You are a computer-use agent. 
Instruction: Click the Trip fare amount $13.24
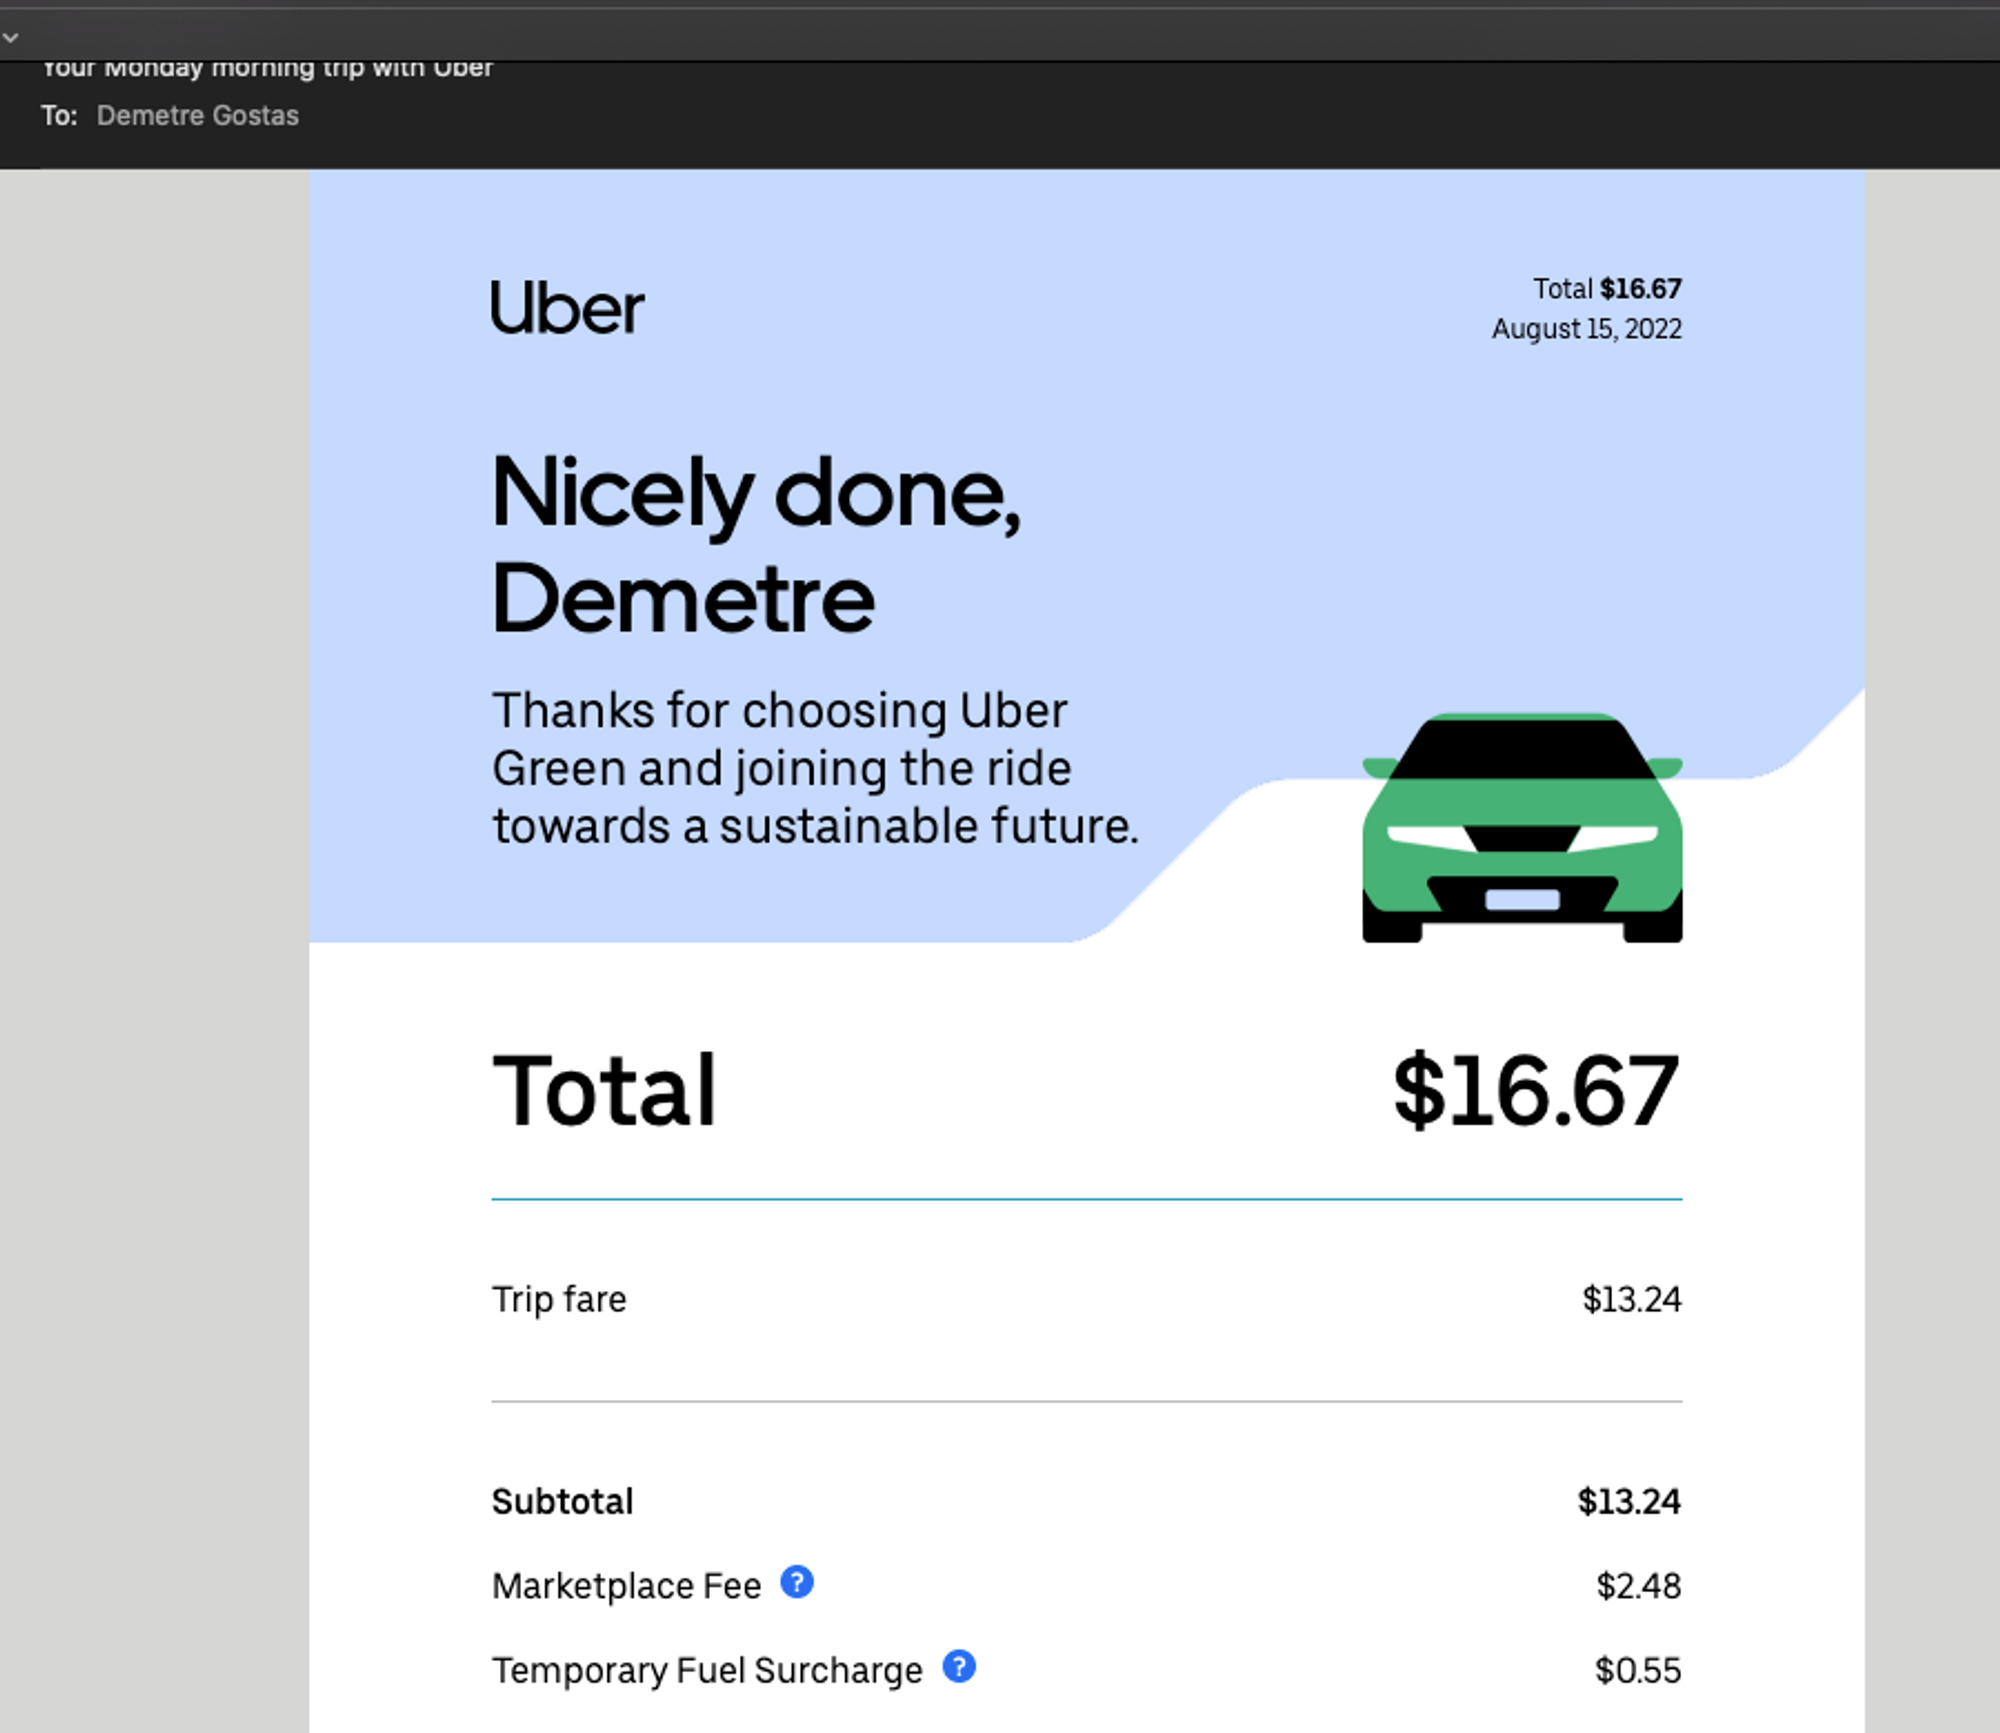click(x=1632, y=1299)
